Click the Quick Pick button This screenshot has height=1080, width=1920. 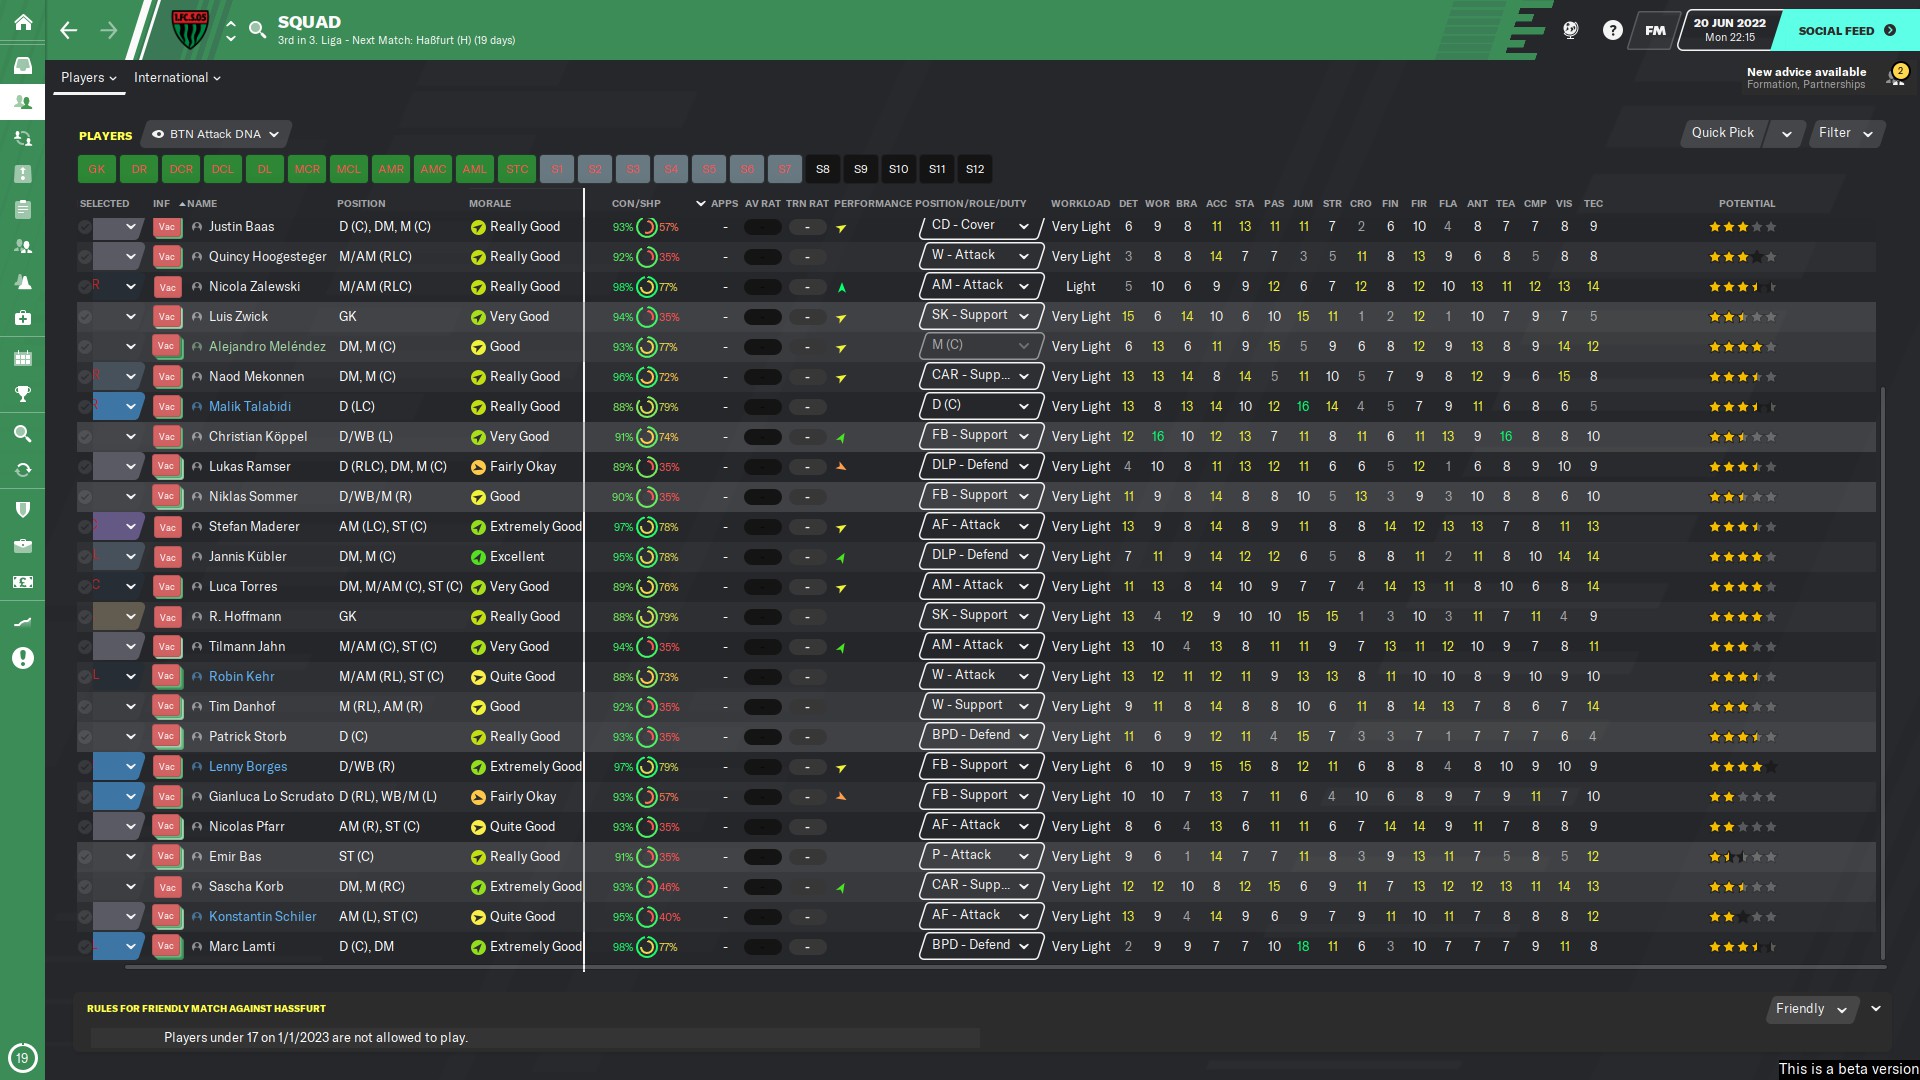point(1722,133)
